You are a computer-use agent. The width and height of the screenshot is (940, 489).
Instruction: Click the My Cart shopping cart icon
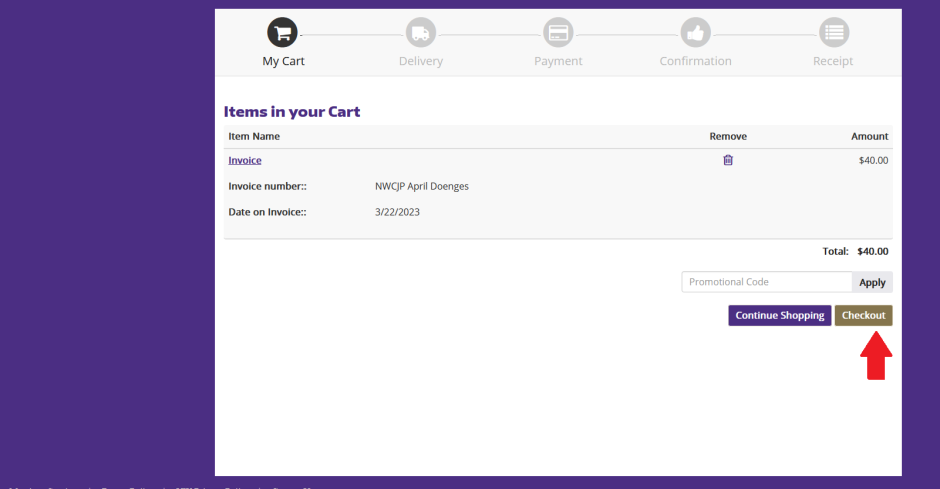click(x=282, y=32)
